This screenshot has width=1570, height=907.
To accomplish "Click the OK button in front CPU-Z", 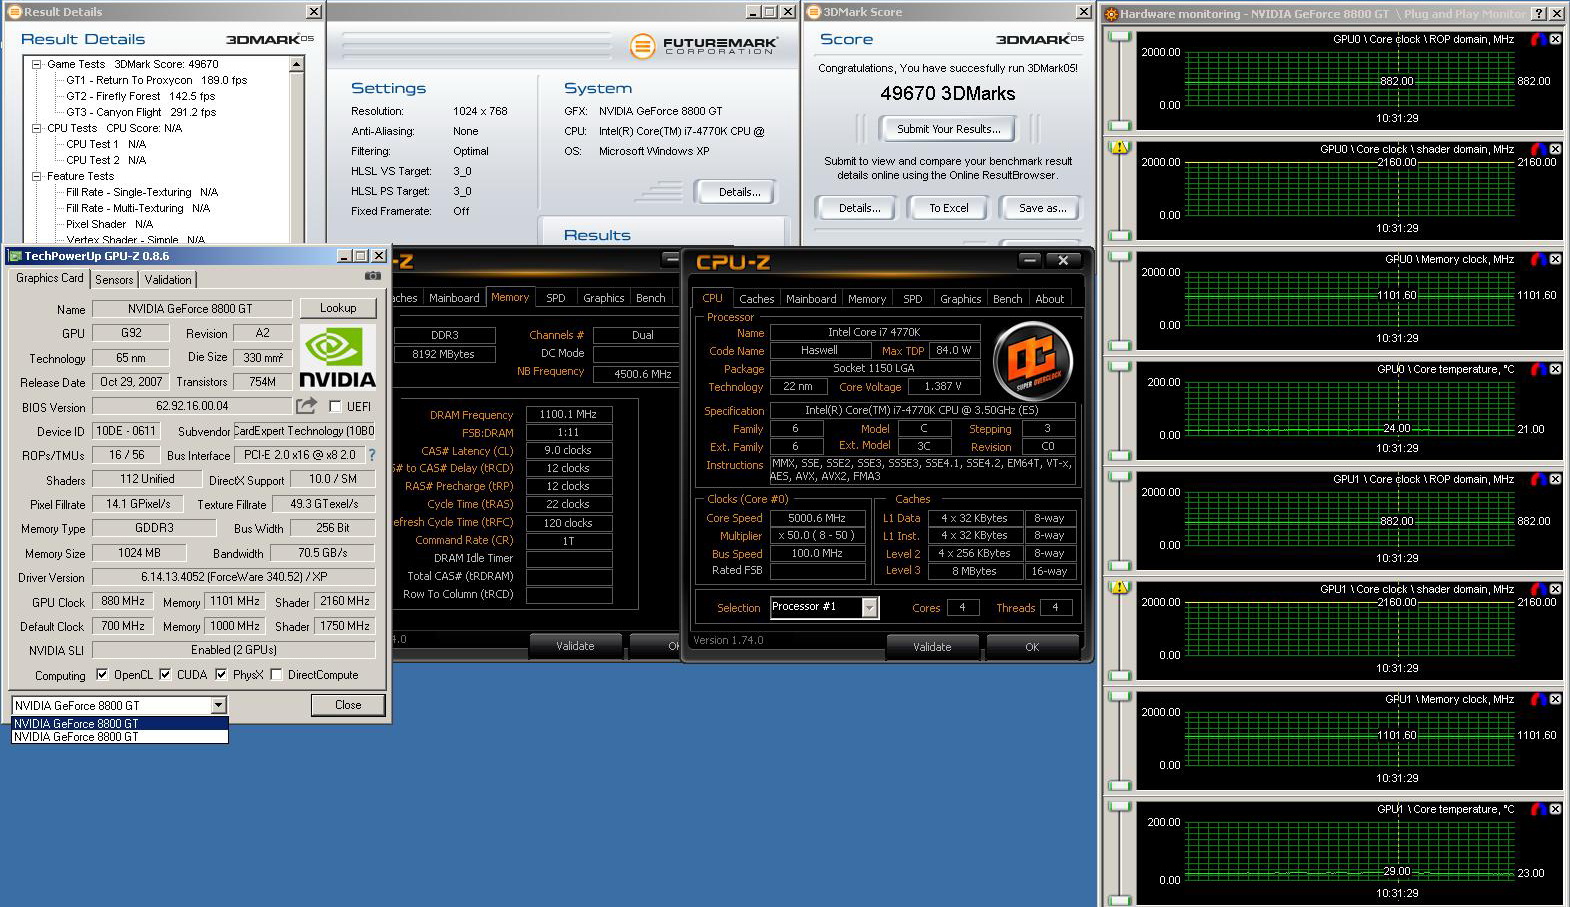I will (1032, 647).
